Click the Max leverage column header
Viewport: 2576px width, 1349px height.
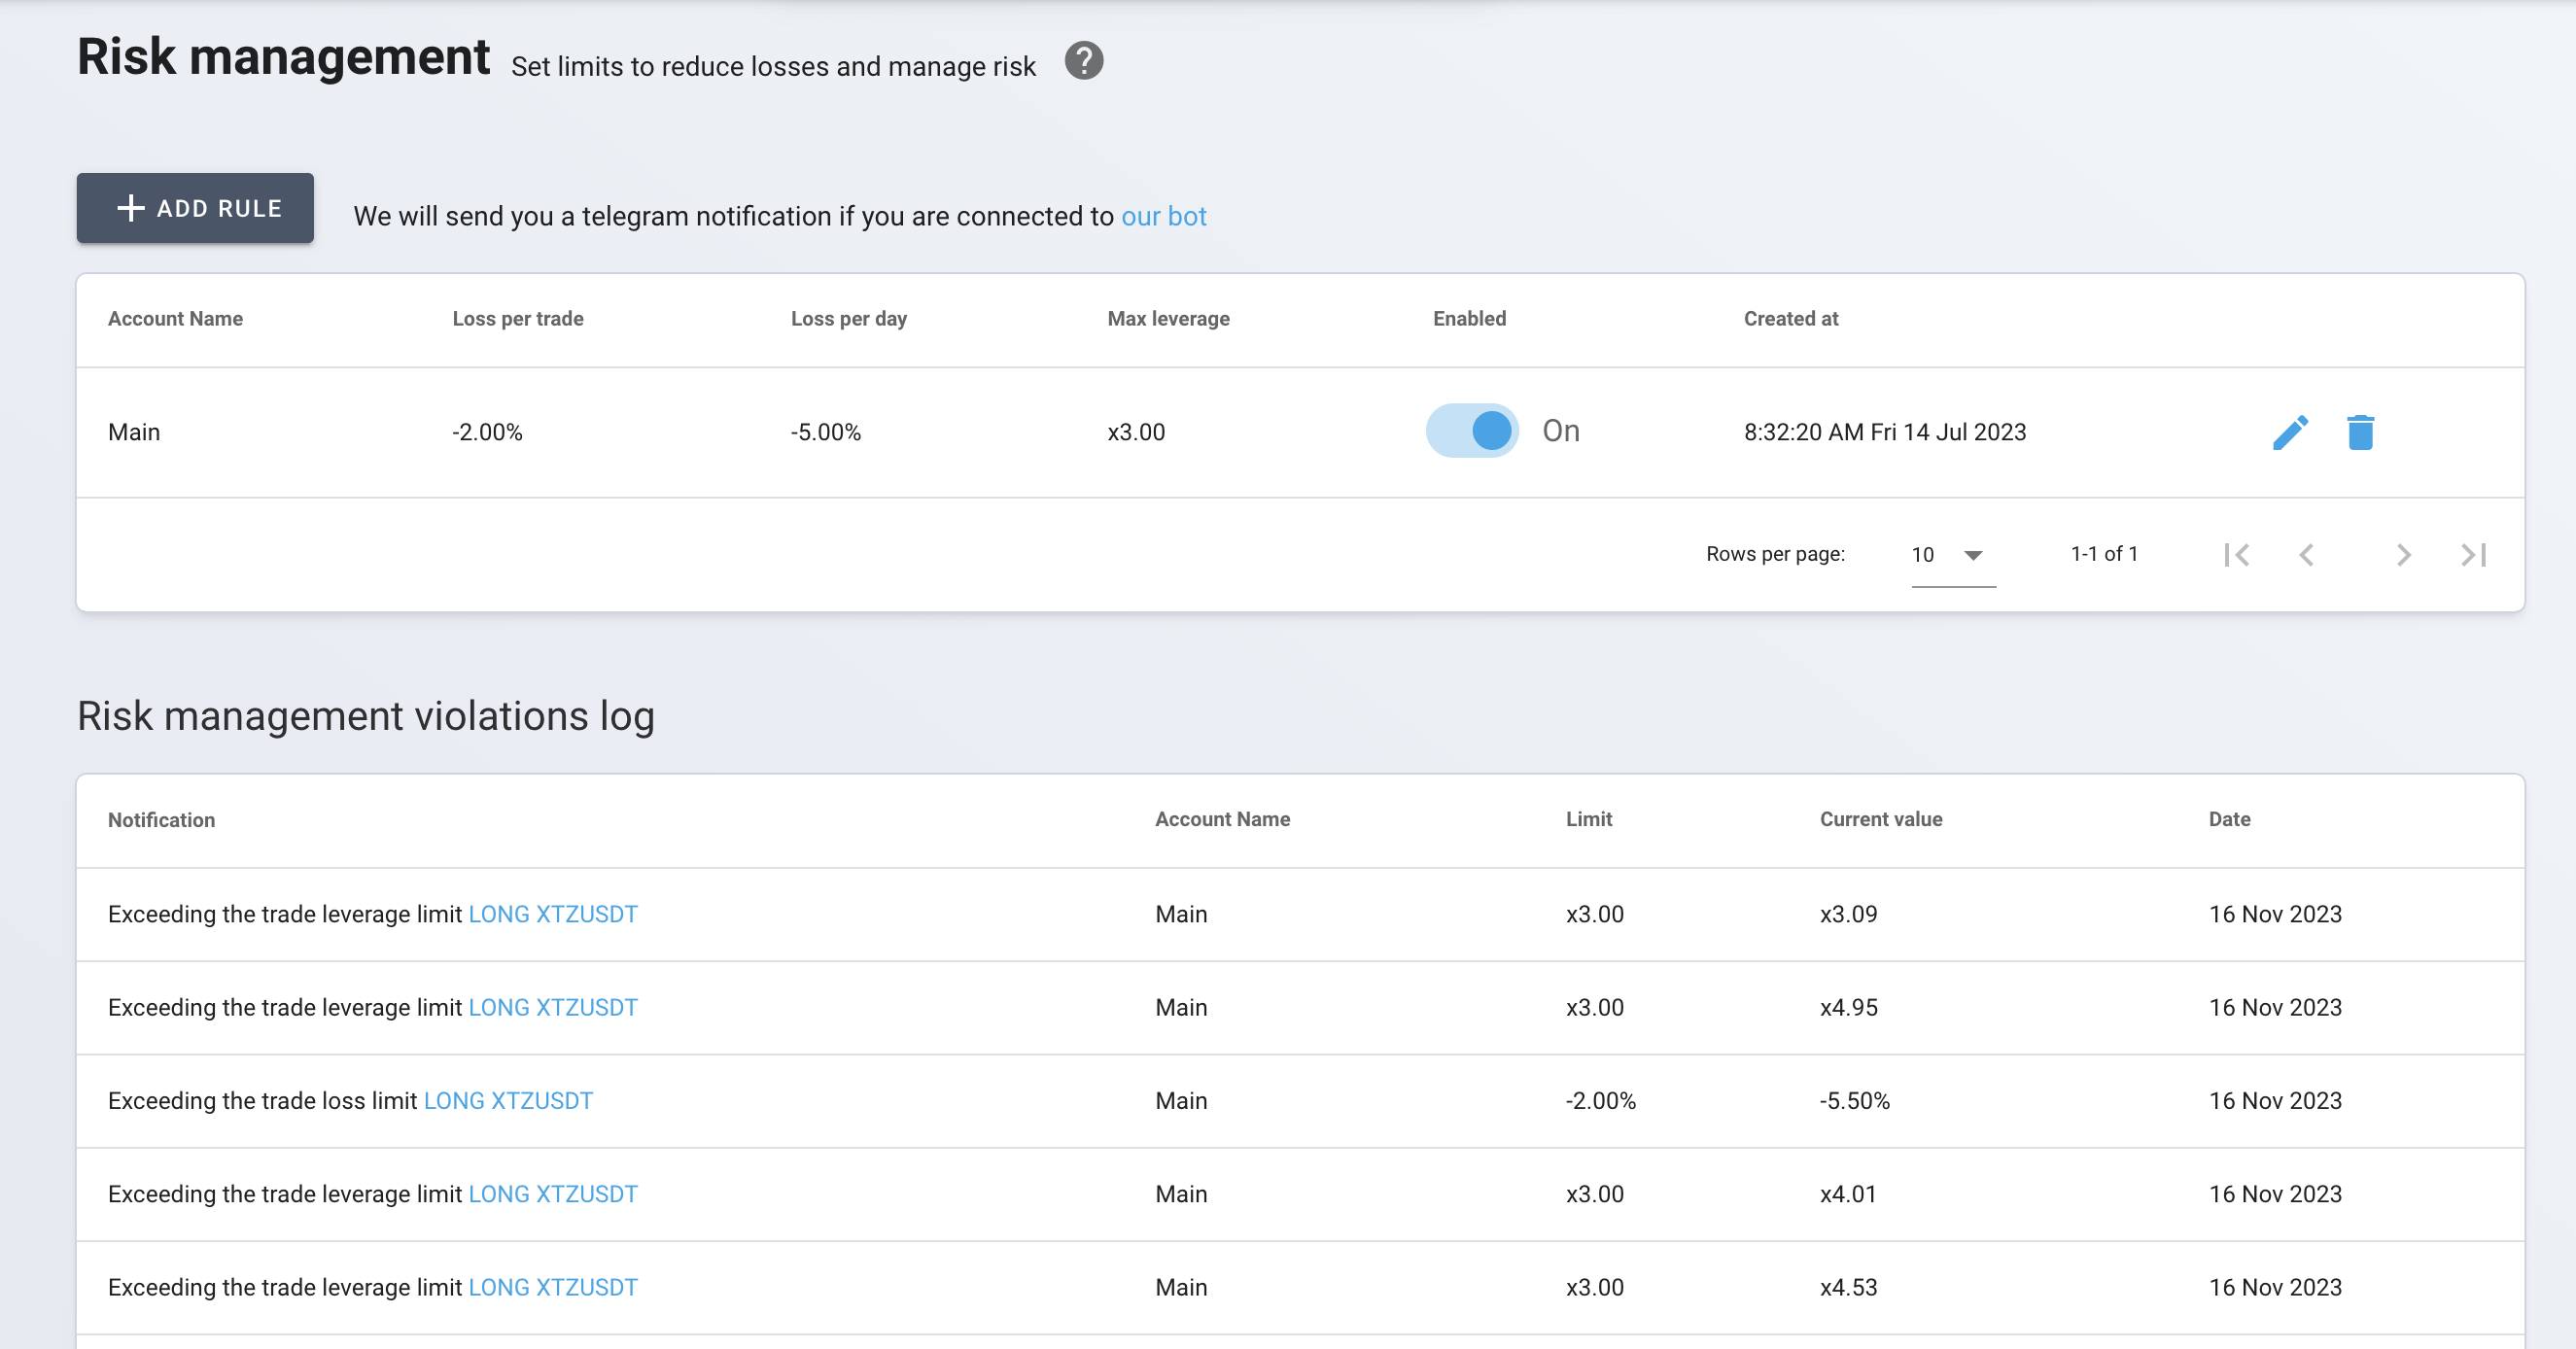click(x=1168, y=319)
